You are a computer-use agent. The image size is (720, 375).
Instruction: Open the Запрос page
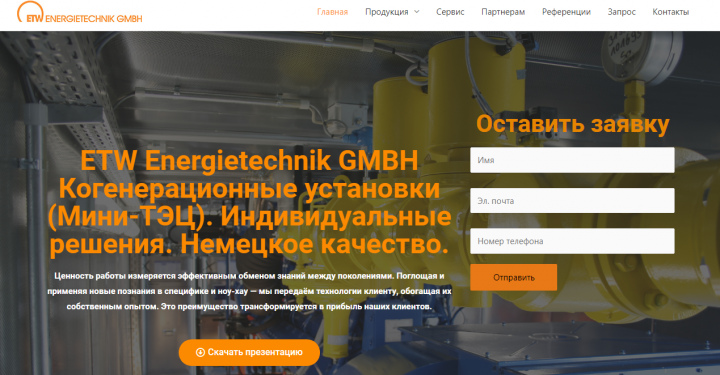click(621, 12)
